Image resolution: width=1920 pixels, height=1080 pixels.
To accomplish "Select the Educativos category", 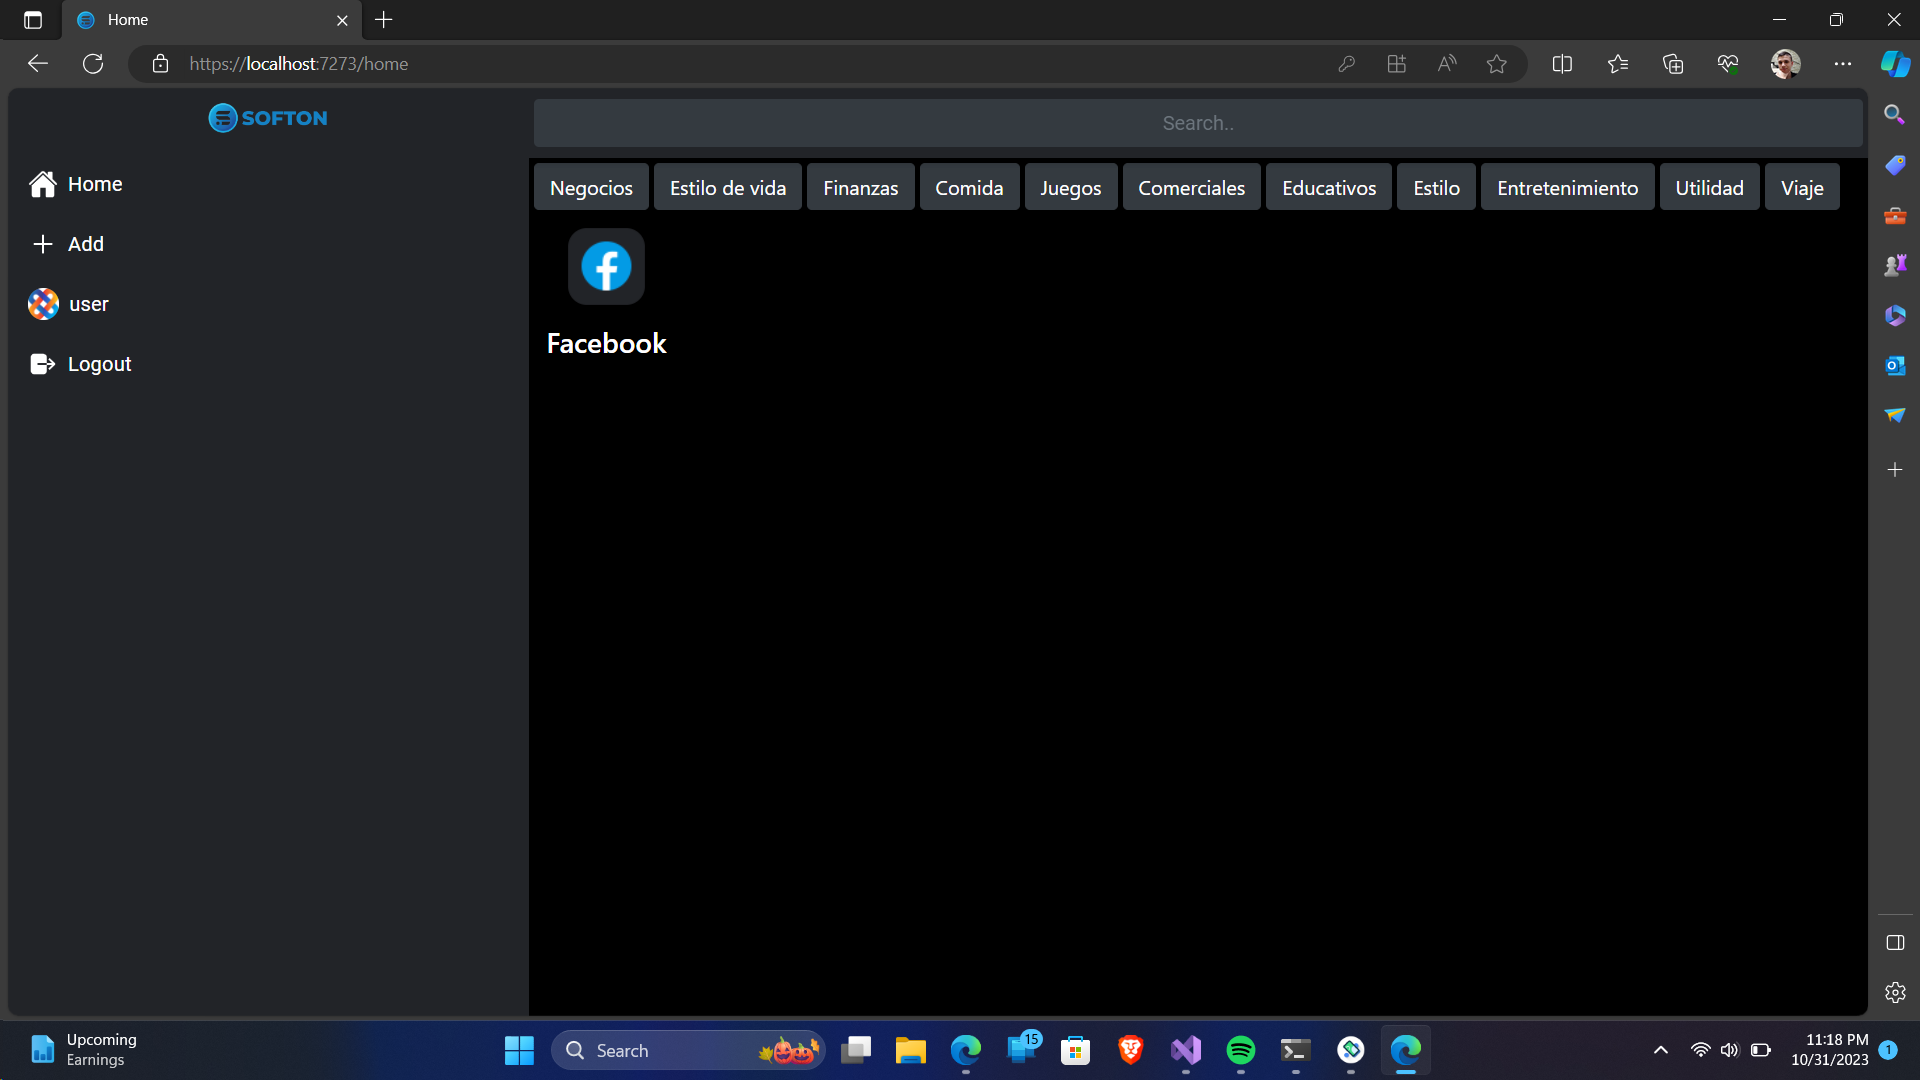I will [1329, 187].
